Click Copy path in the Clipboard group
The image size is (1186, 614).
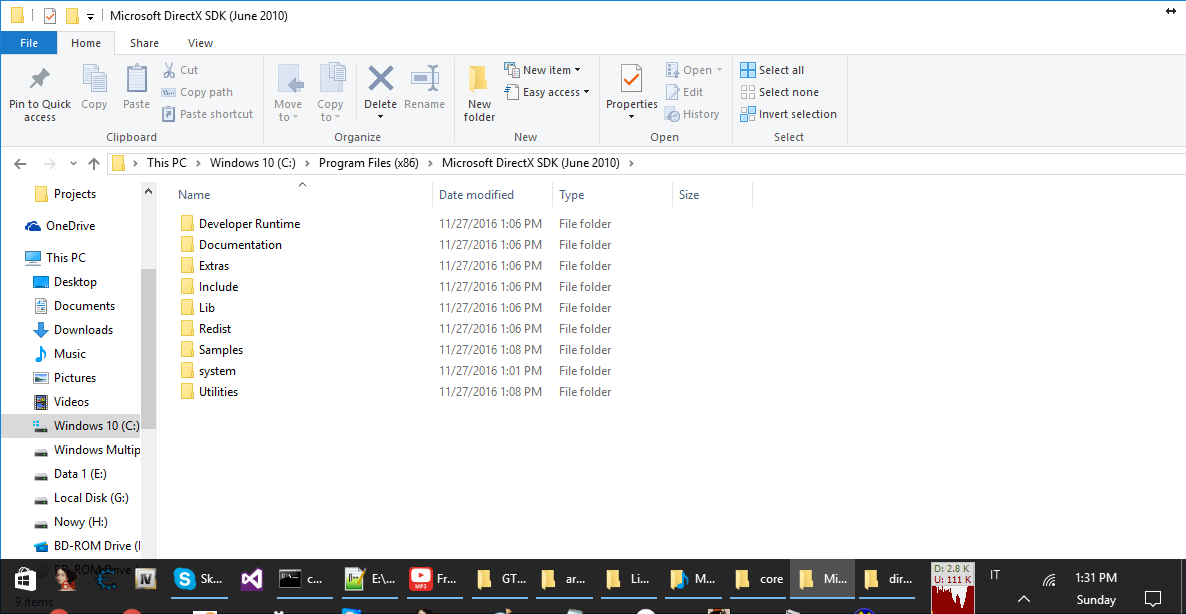click(x=197, y=92)
